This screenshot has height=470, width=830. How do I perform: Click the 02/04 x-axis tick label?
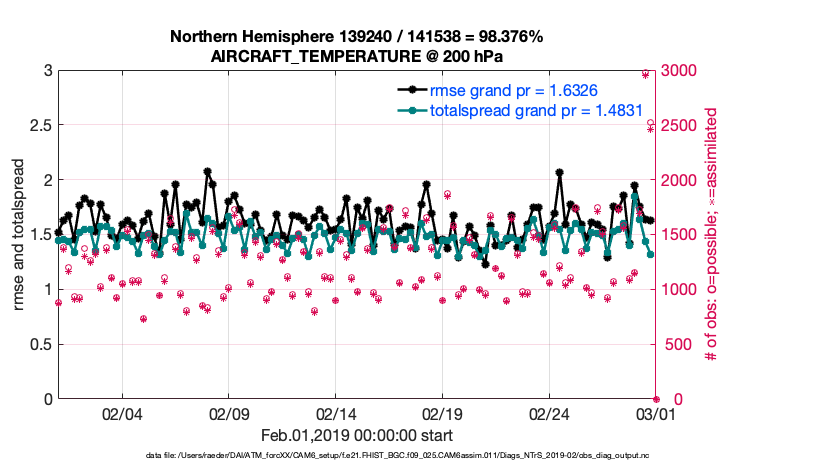pyautogui.click(x=122, y=414)
